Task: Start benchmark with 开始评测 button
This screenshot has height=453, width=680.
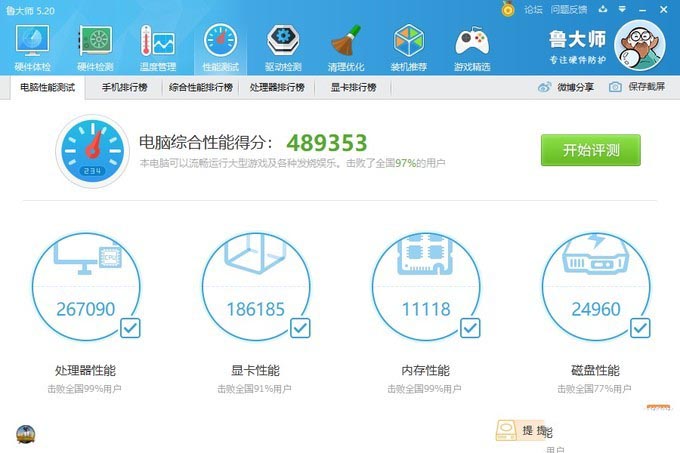Action: pos(591,150)
